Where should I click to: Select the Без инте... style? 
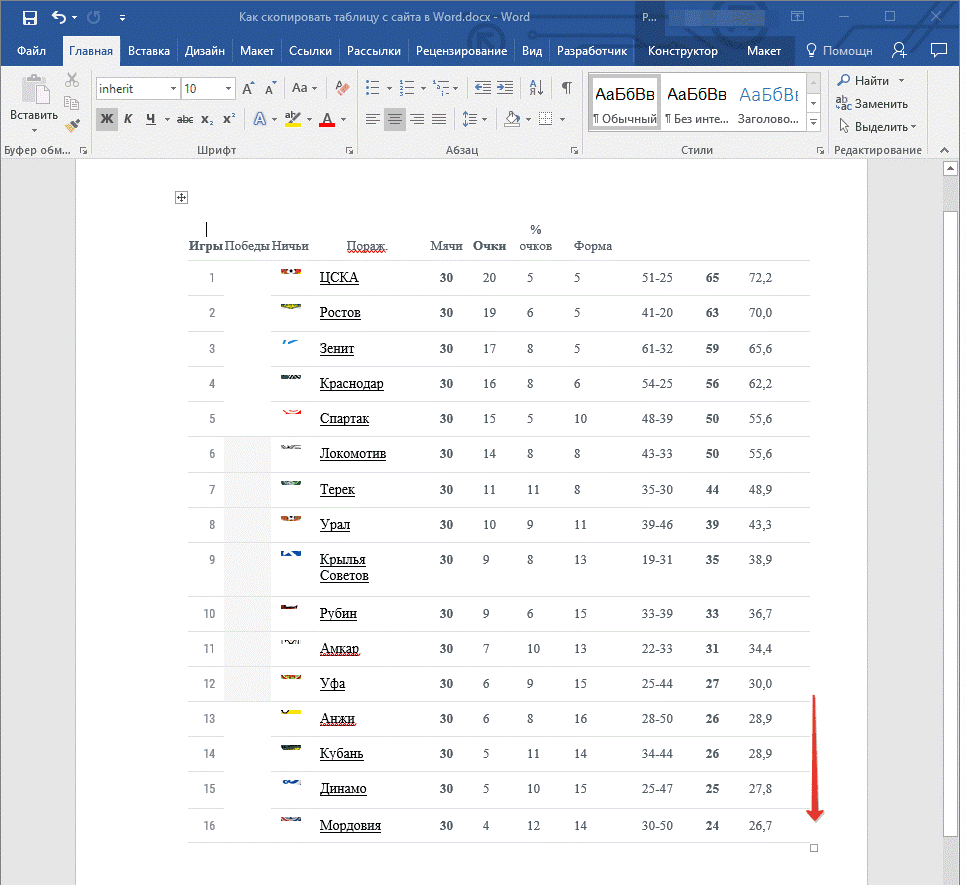pyautogui.click(x=696, y=102)
